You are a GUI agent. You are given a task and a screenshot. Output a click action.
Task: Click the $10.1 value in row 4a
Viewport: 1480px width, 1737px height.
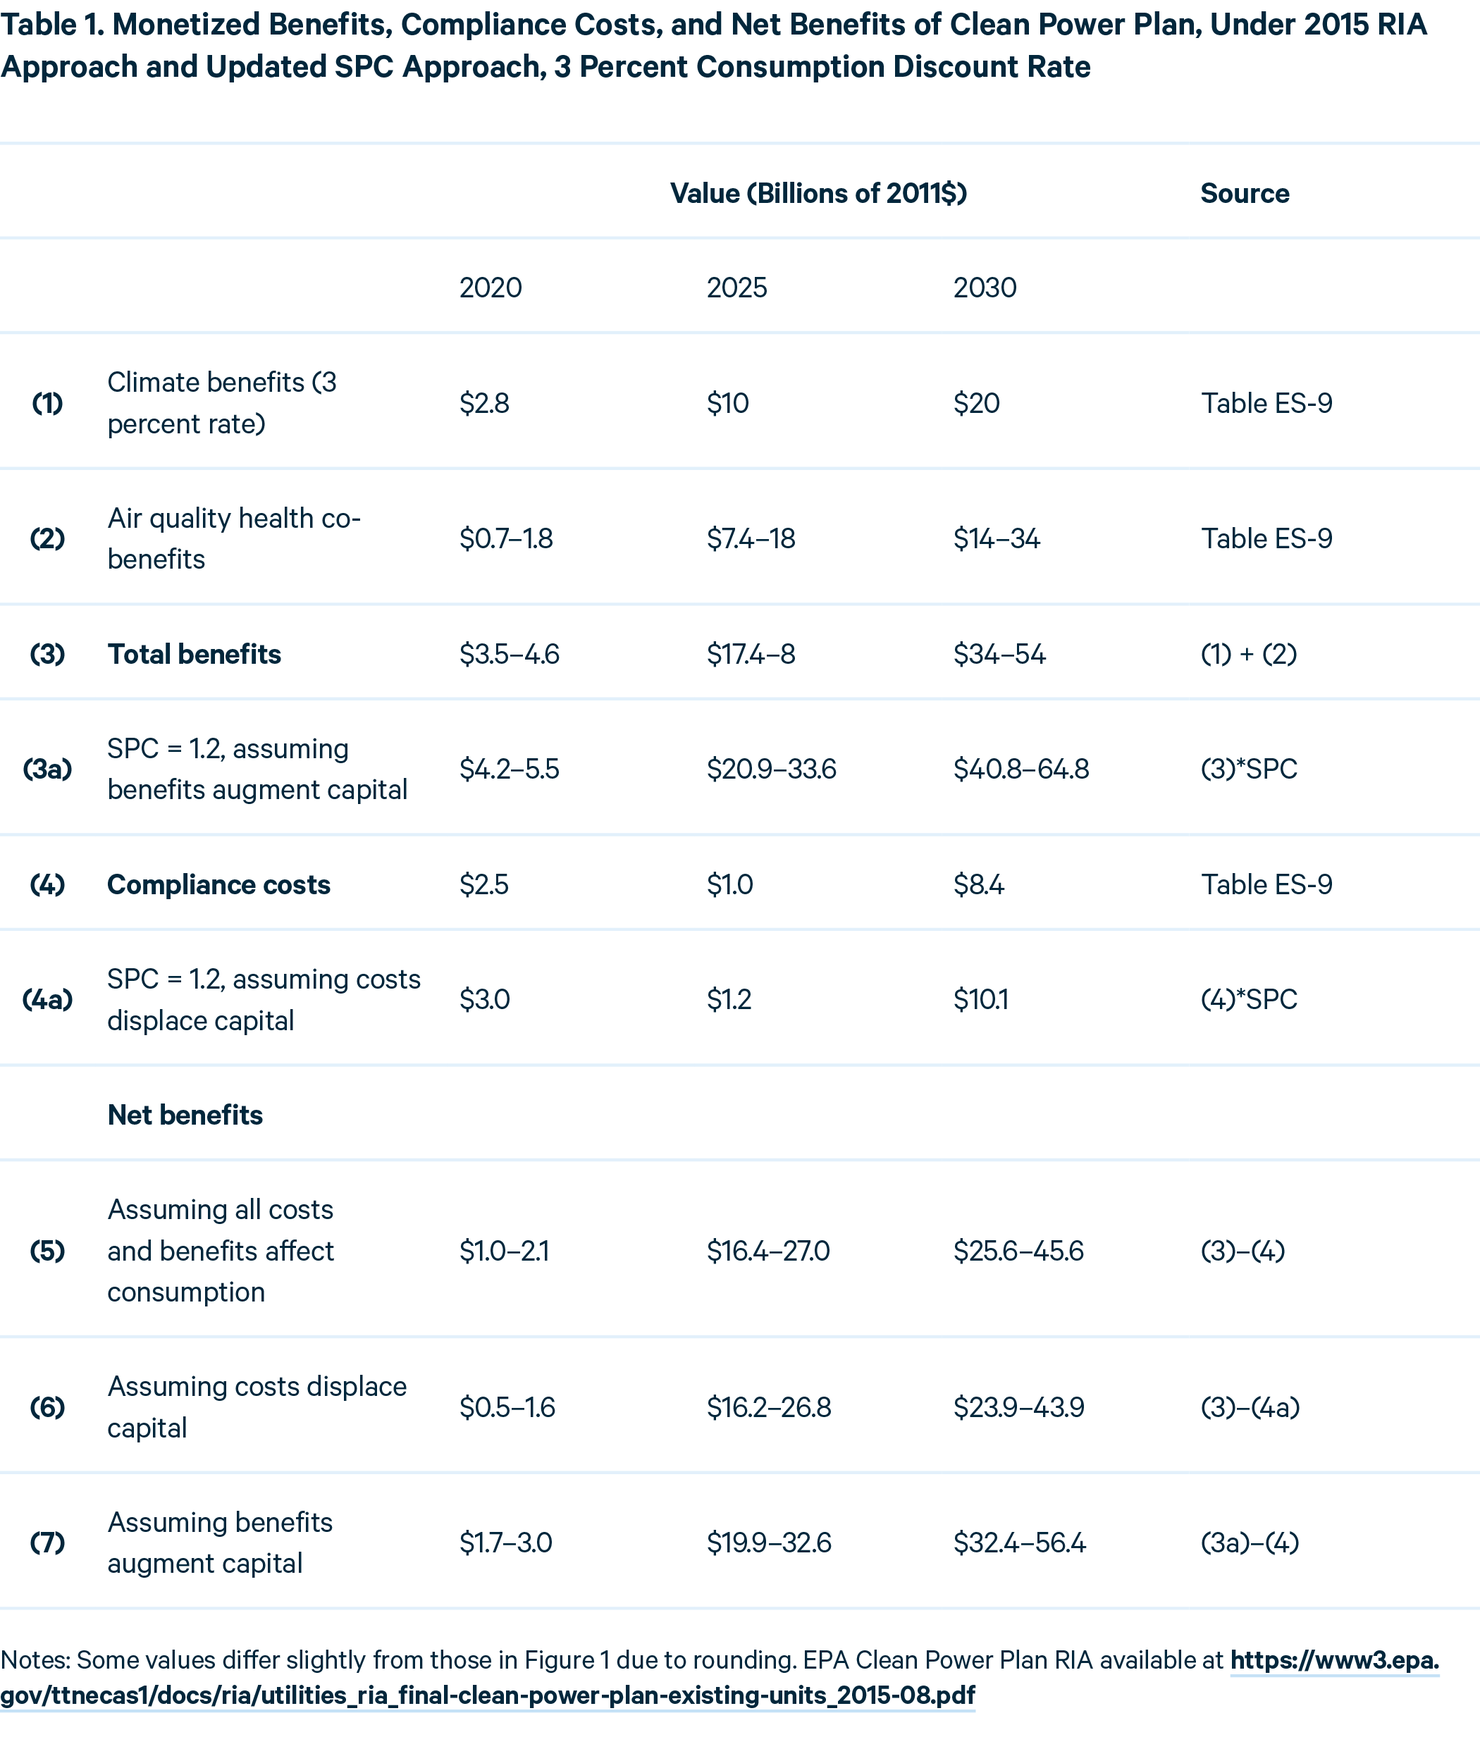(x=981, y=1000)
